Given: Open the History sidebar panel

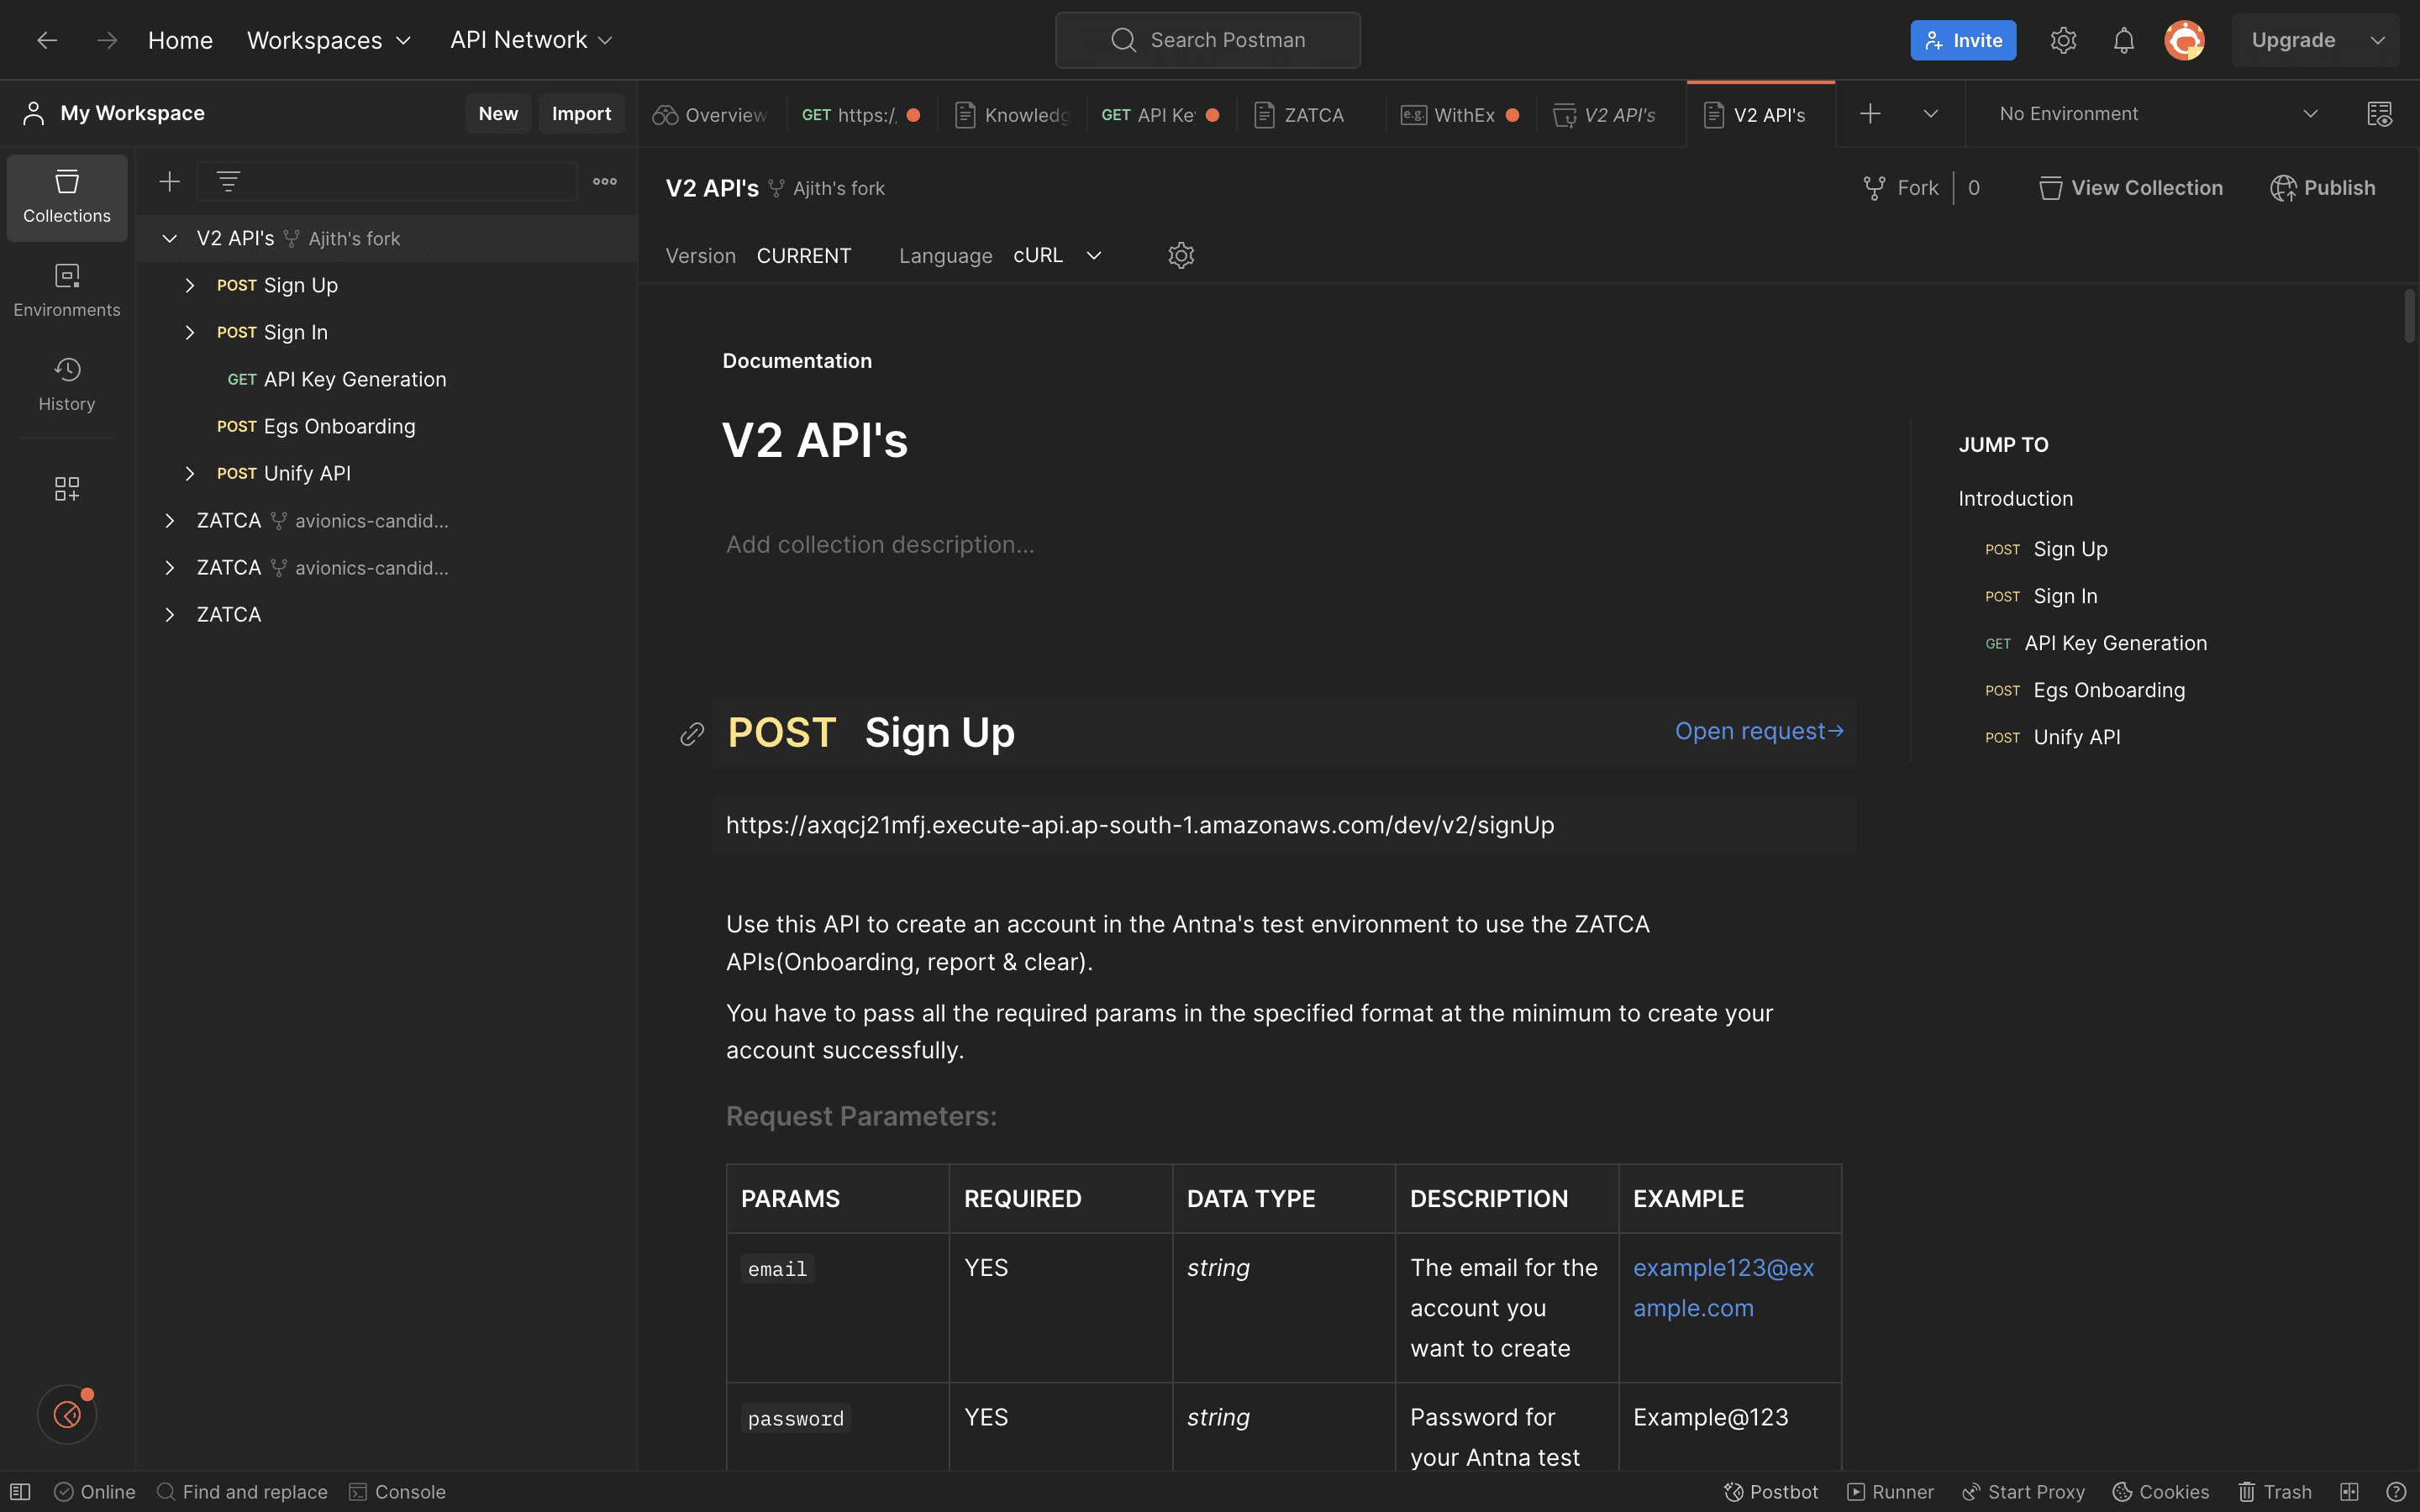Looking at the screenshot, I should [x=66, y=383].
